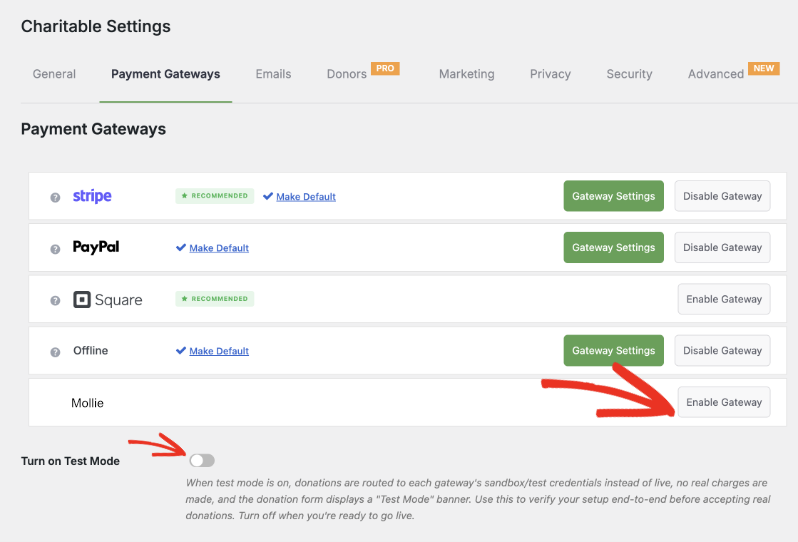Open Gateway Settings for Stripe
Screen dimensions: 798x542
[613, 196]
